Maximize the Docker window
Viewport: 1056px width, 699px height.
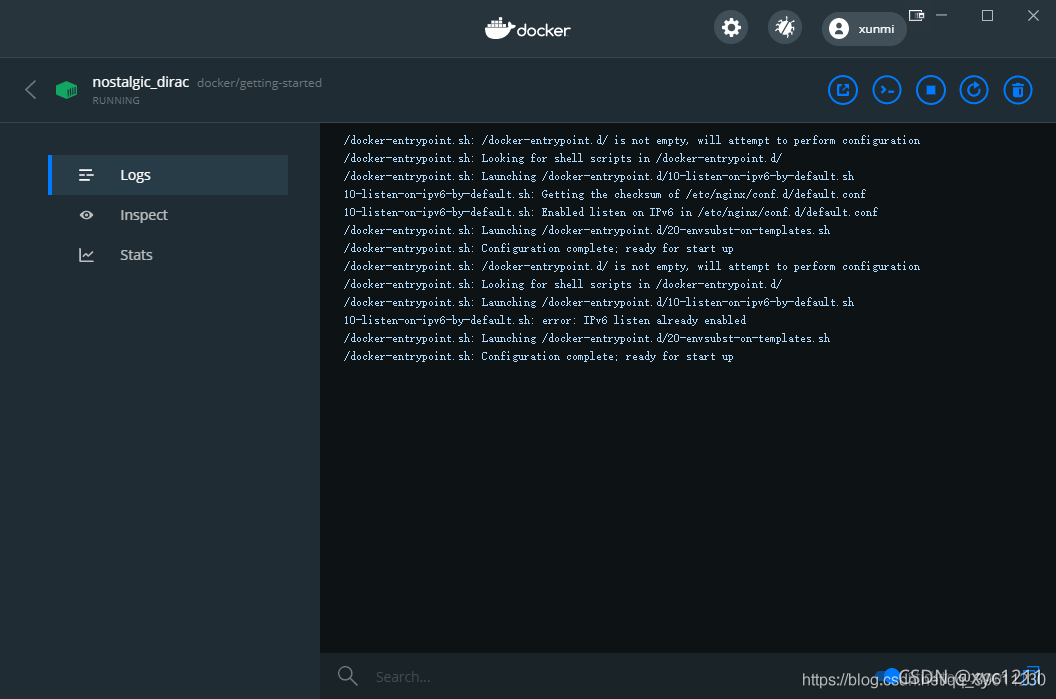coord(987,15)
